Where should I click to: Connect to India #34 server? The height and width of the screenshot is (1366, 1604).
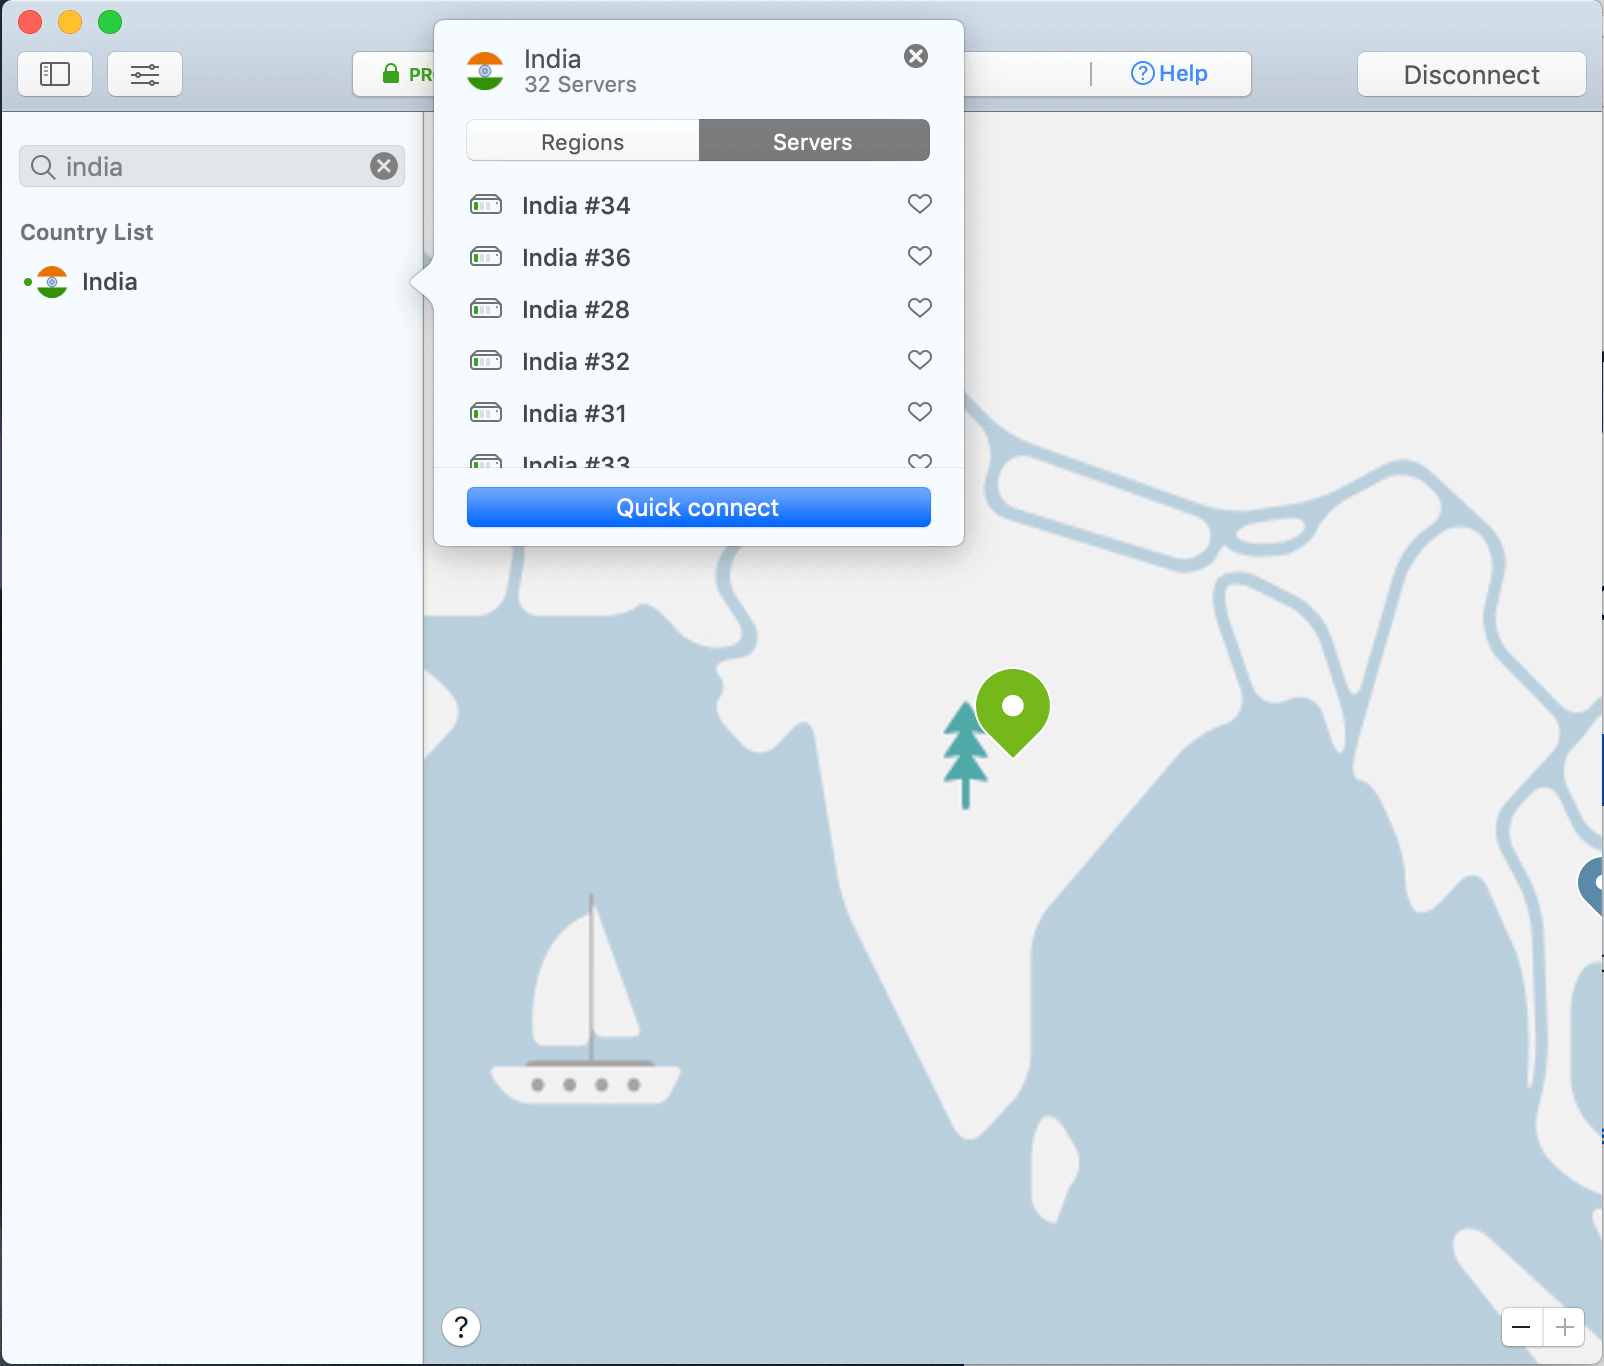click(576, 205)
